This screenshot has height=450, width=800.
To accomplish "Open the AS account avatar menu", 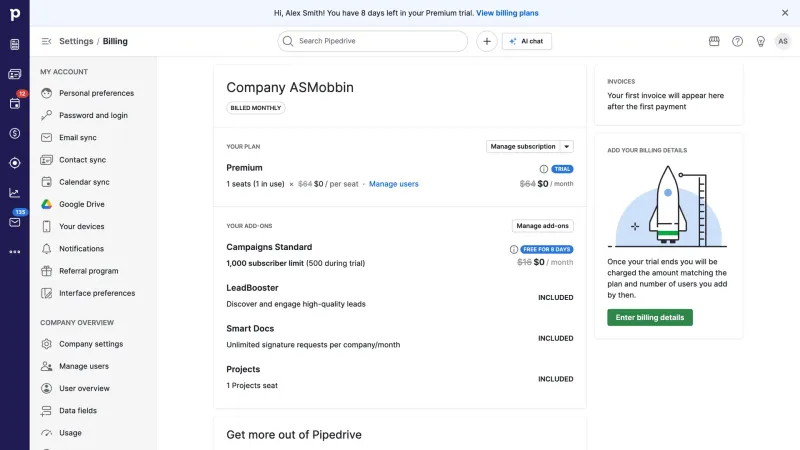I will tap(783, 41).
